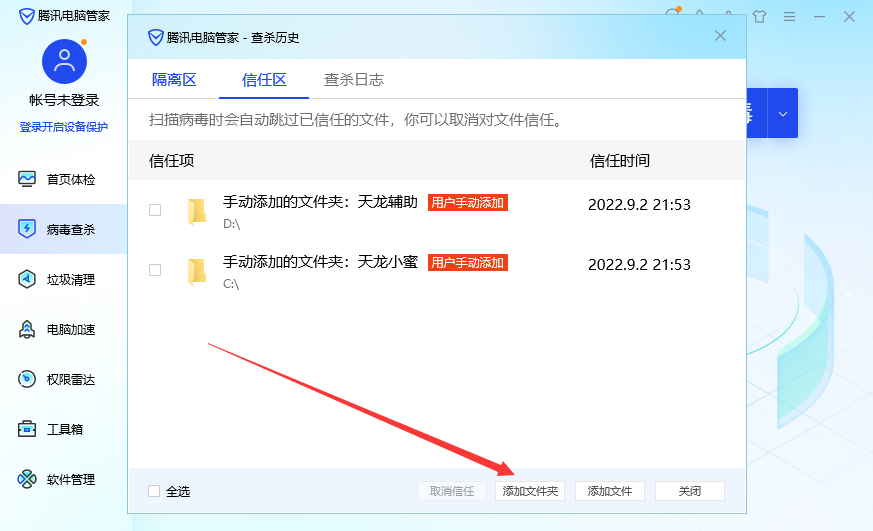Switch to the 隔离区 tab
873x531 pixels.
(174, 80)
